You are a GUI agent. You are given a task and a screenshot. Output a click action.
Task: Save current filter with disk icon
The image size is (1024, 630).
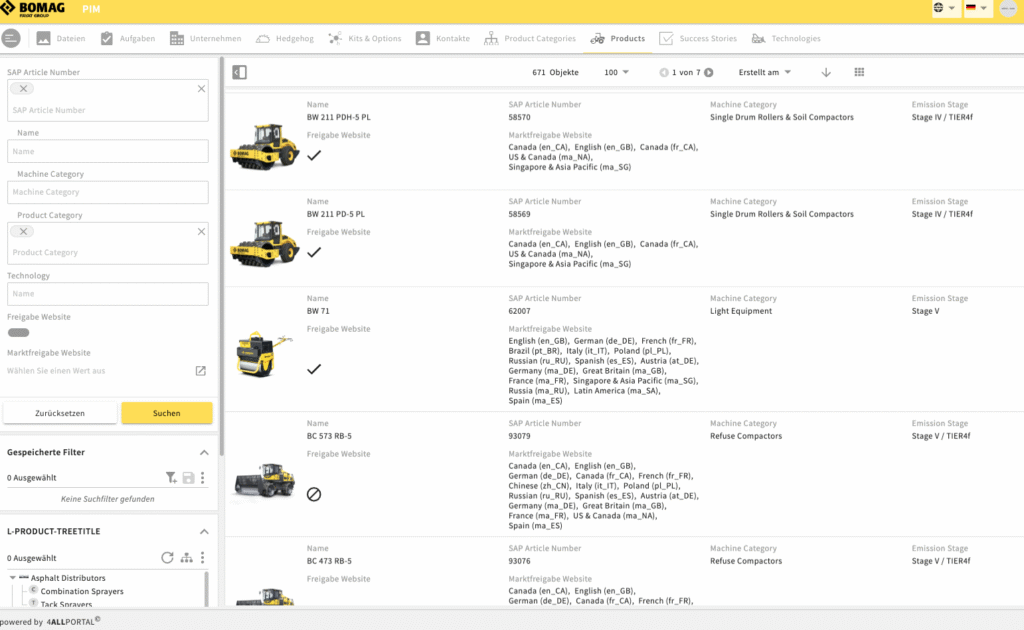pos(188,478)
